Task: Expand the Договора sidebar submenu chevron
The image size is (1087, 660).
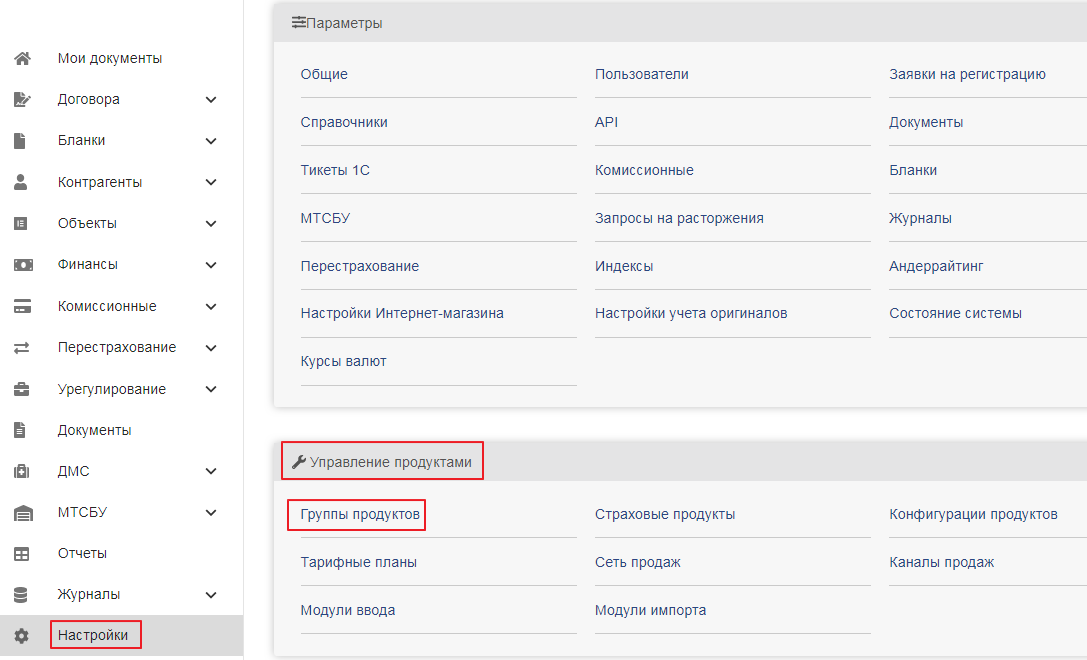Action: (x=211, y=100)
